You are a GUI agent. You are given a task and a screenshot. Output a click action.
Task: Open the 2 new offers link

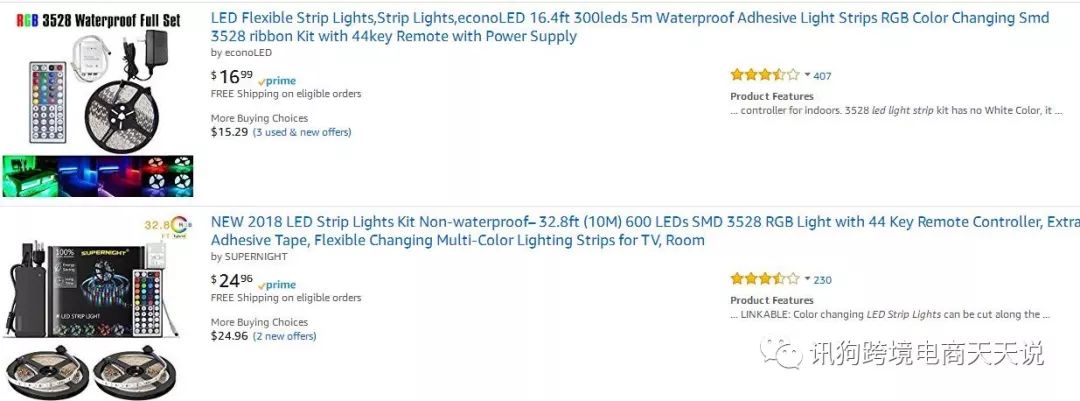[284, 336]
